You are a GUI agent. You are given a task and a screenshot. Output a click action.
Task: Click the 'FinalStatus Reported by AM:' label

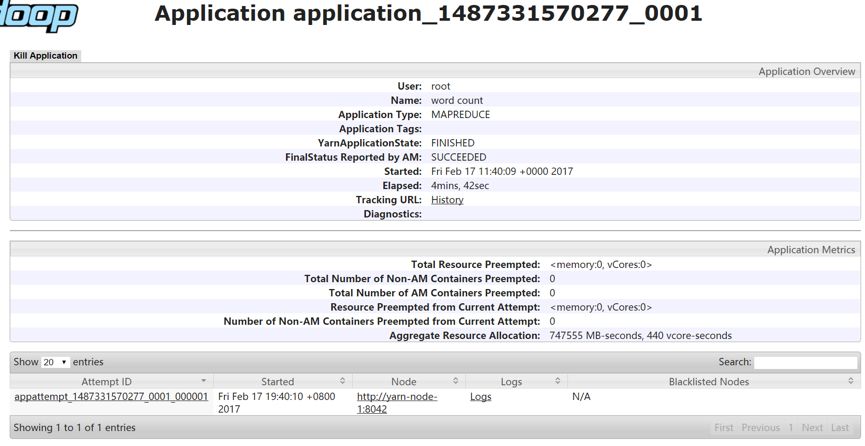tap(353, 157)
